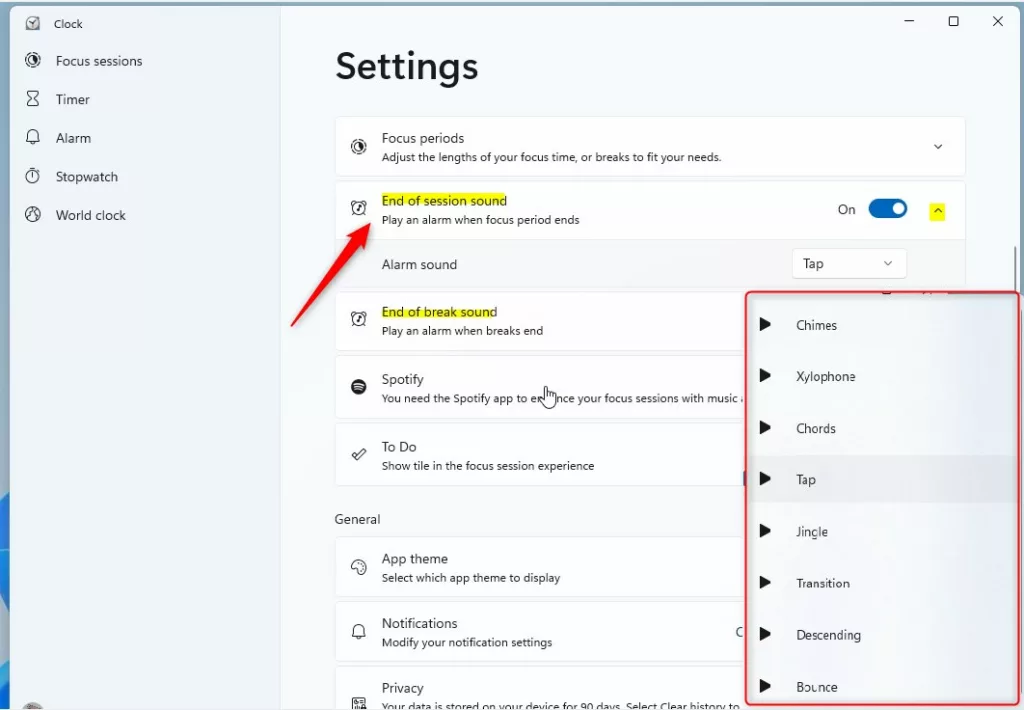Turn off End of session sound toggle
Screen dimensions: 1024x710
pyautogui.click(x=887, y=209)
